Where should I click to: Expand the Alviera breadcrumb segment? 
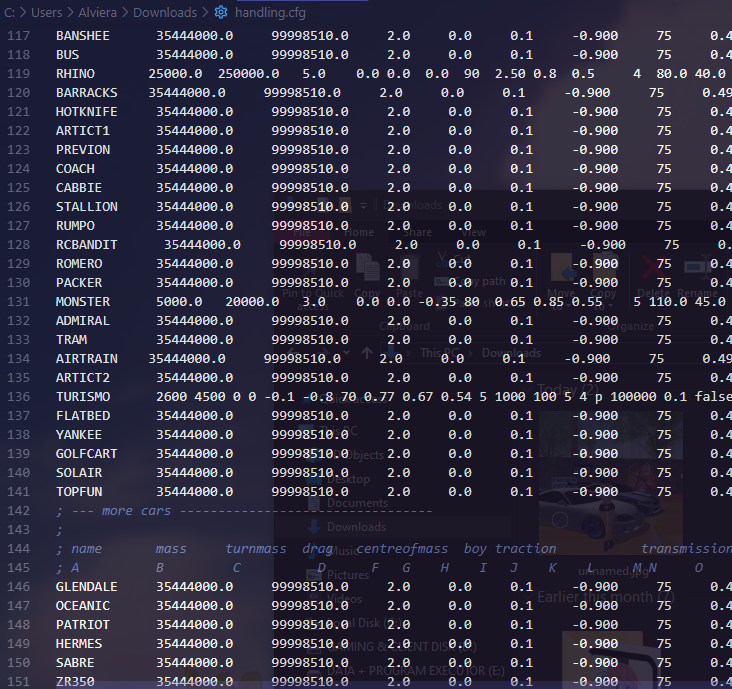pos(101,12)
